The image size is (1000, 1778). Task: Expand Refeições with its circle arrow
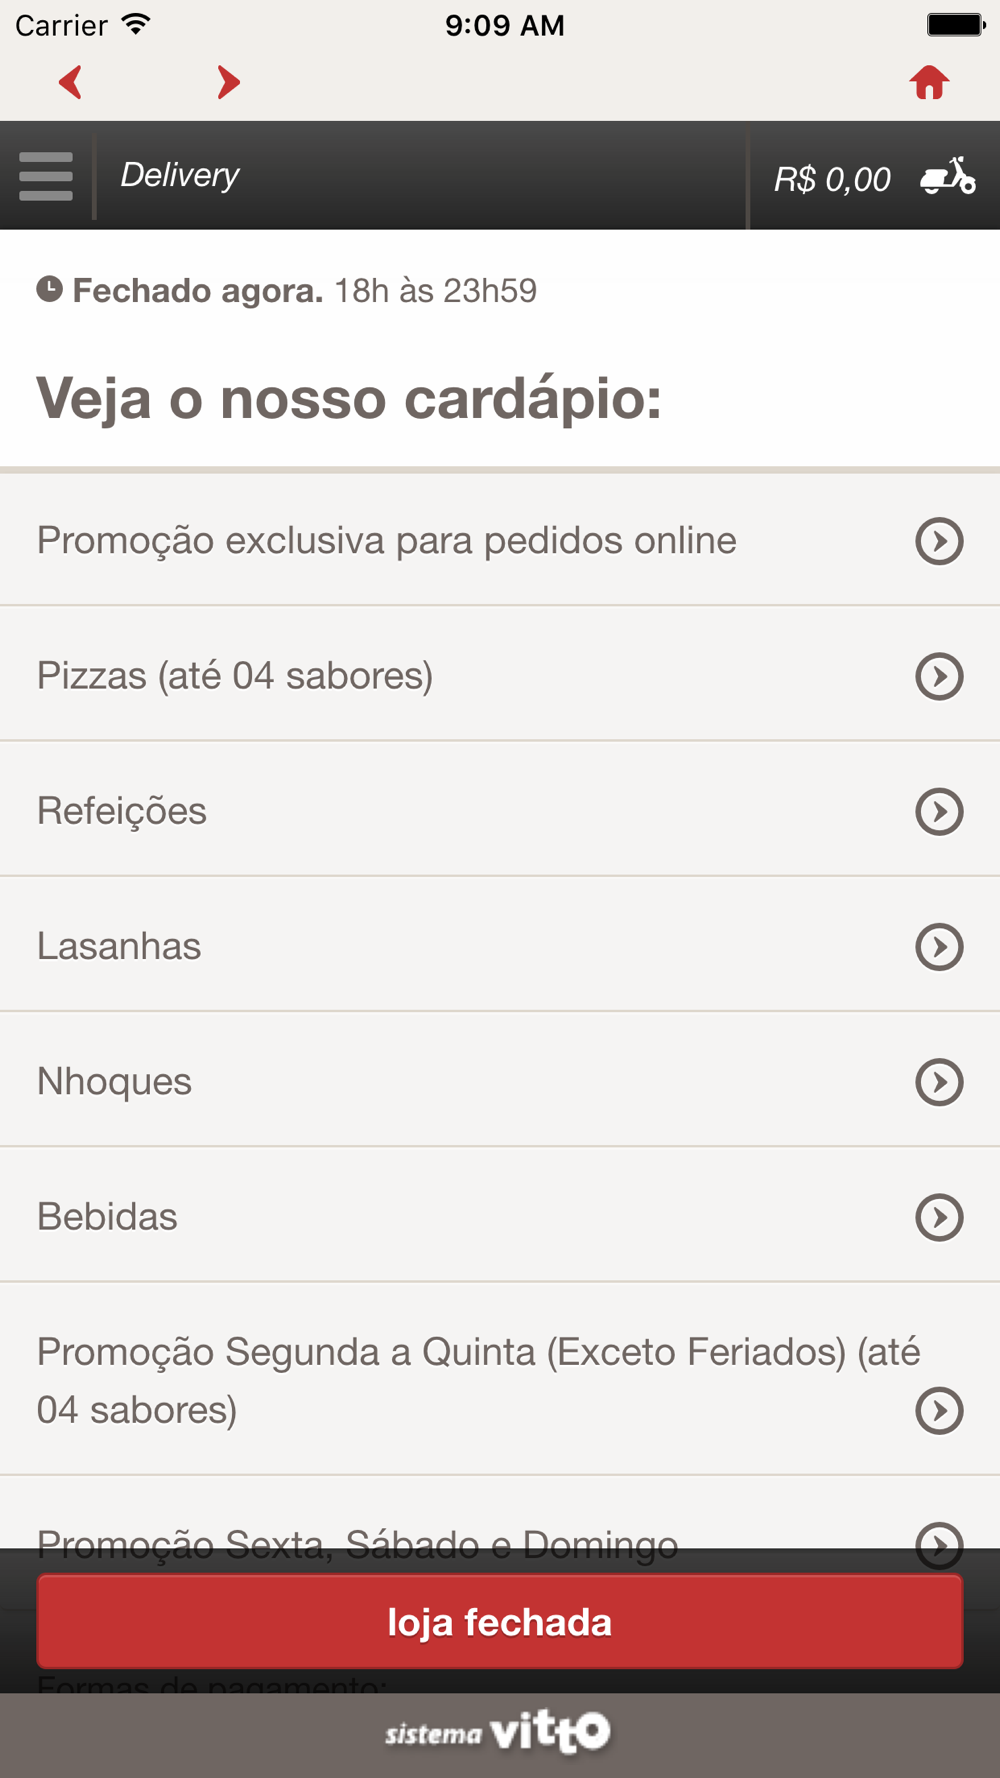point(939,811)
